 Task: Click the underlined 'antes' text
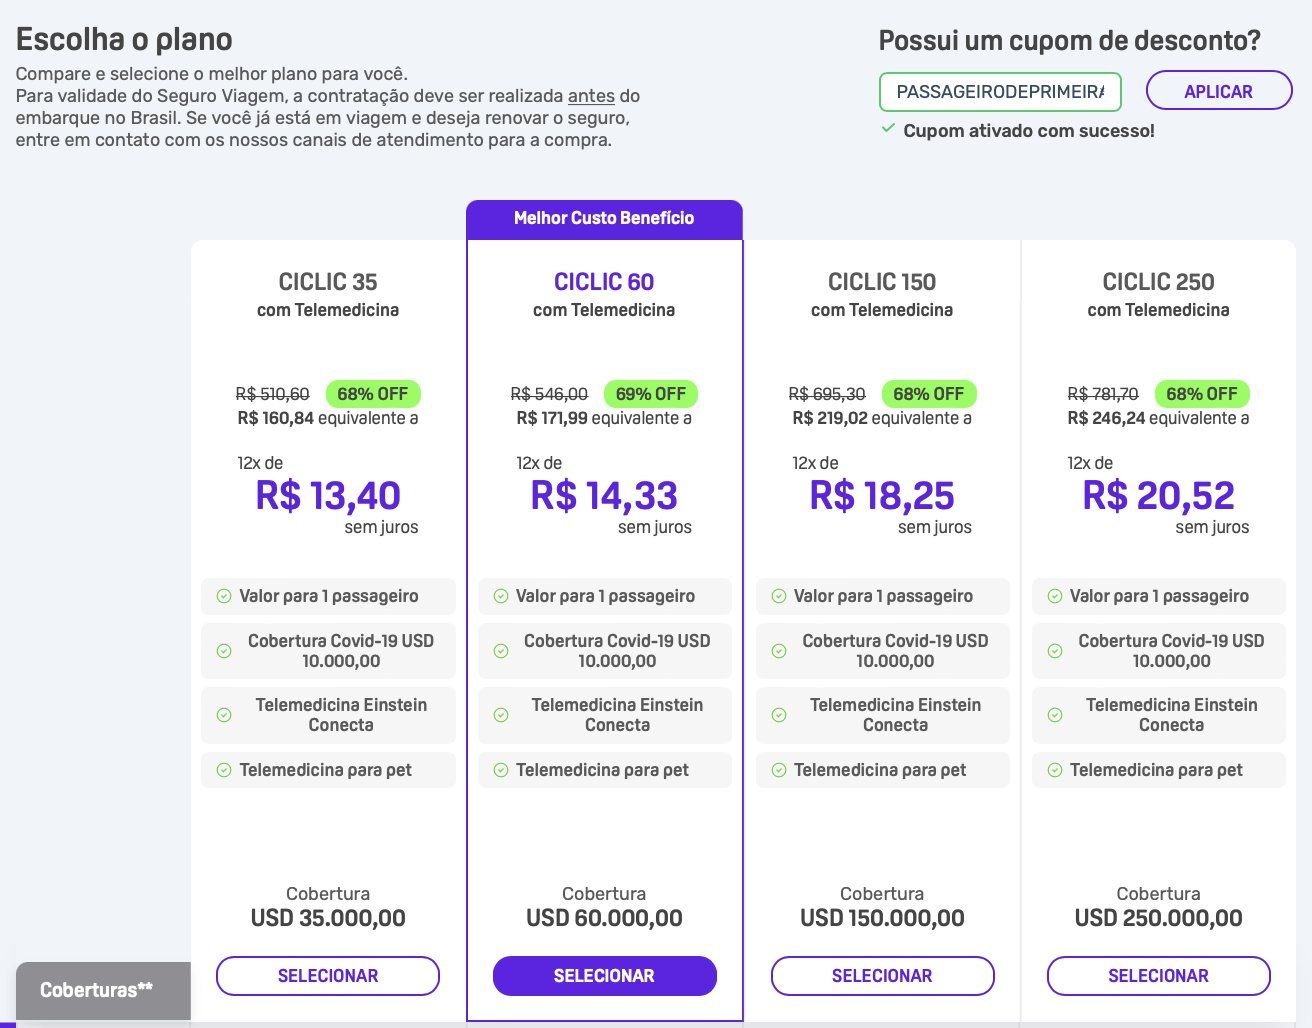tap(591, 96)
